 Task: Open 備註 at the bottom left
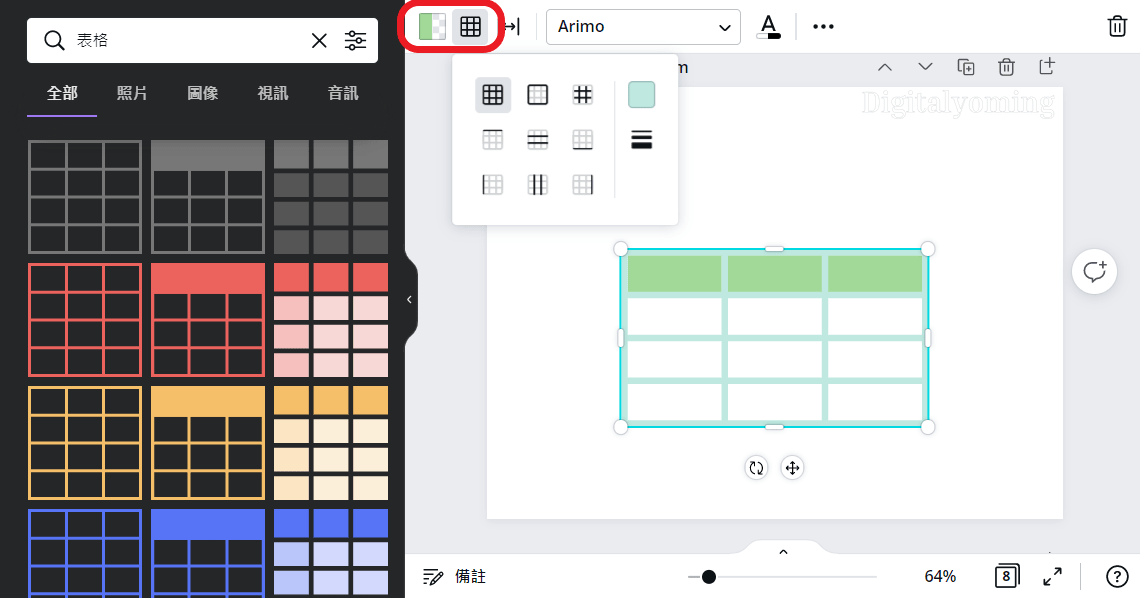[453, 576]
